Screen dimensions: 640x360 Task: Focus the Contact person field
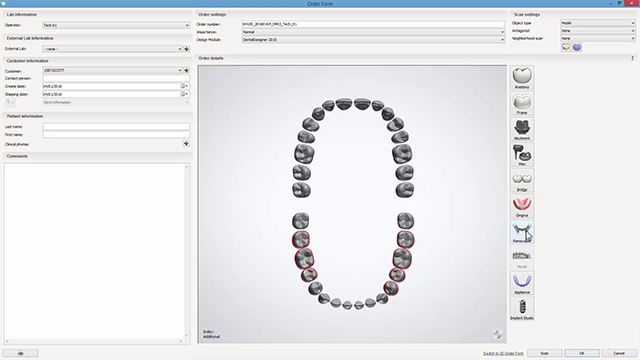coord(116,78)
